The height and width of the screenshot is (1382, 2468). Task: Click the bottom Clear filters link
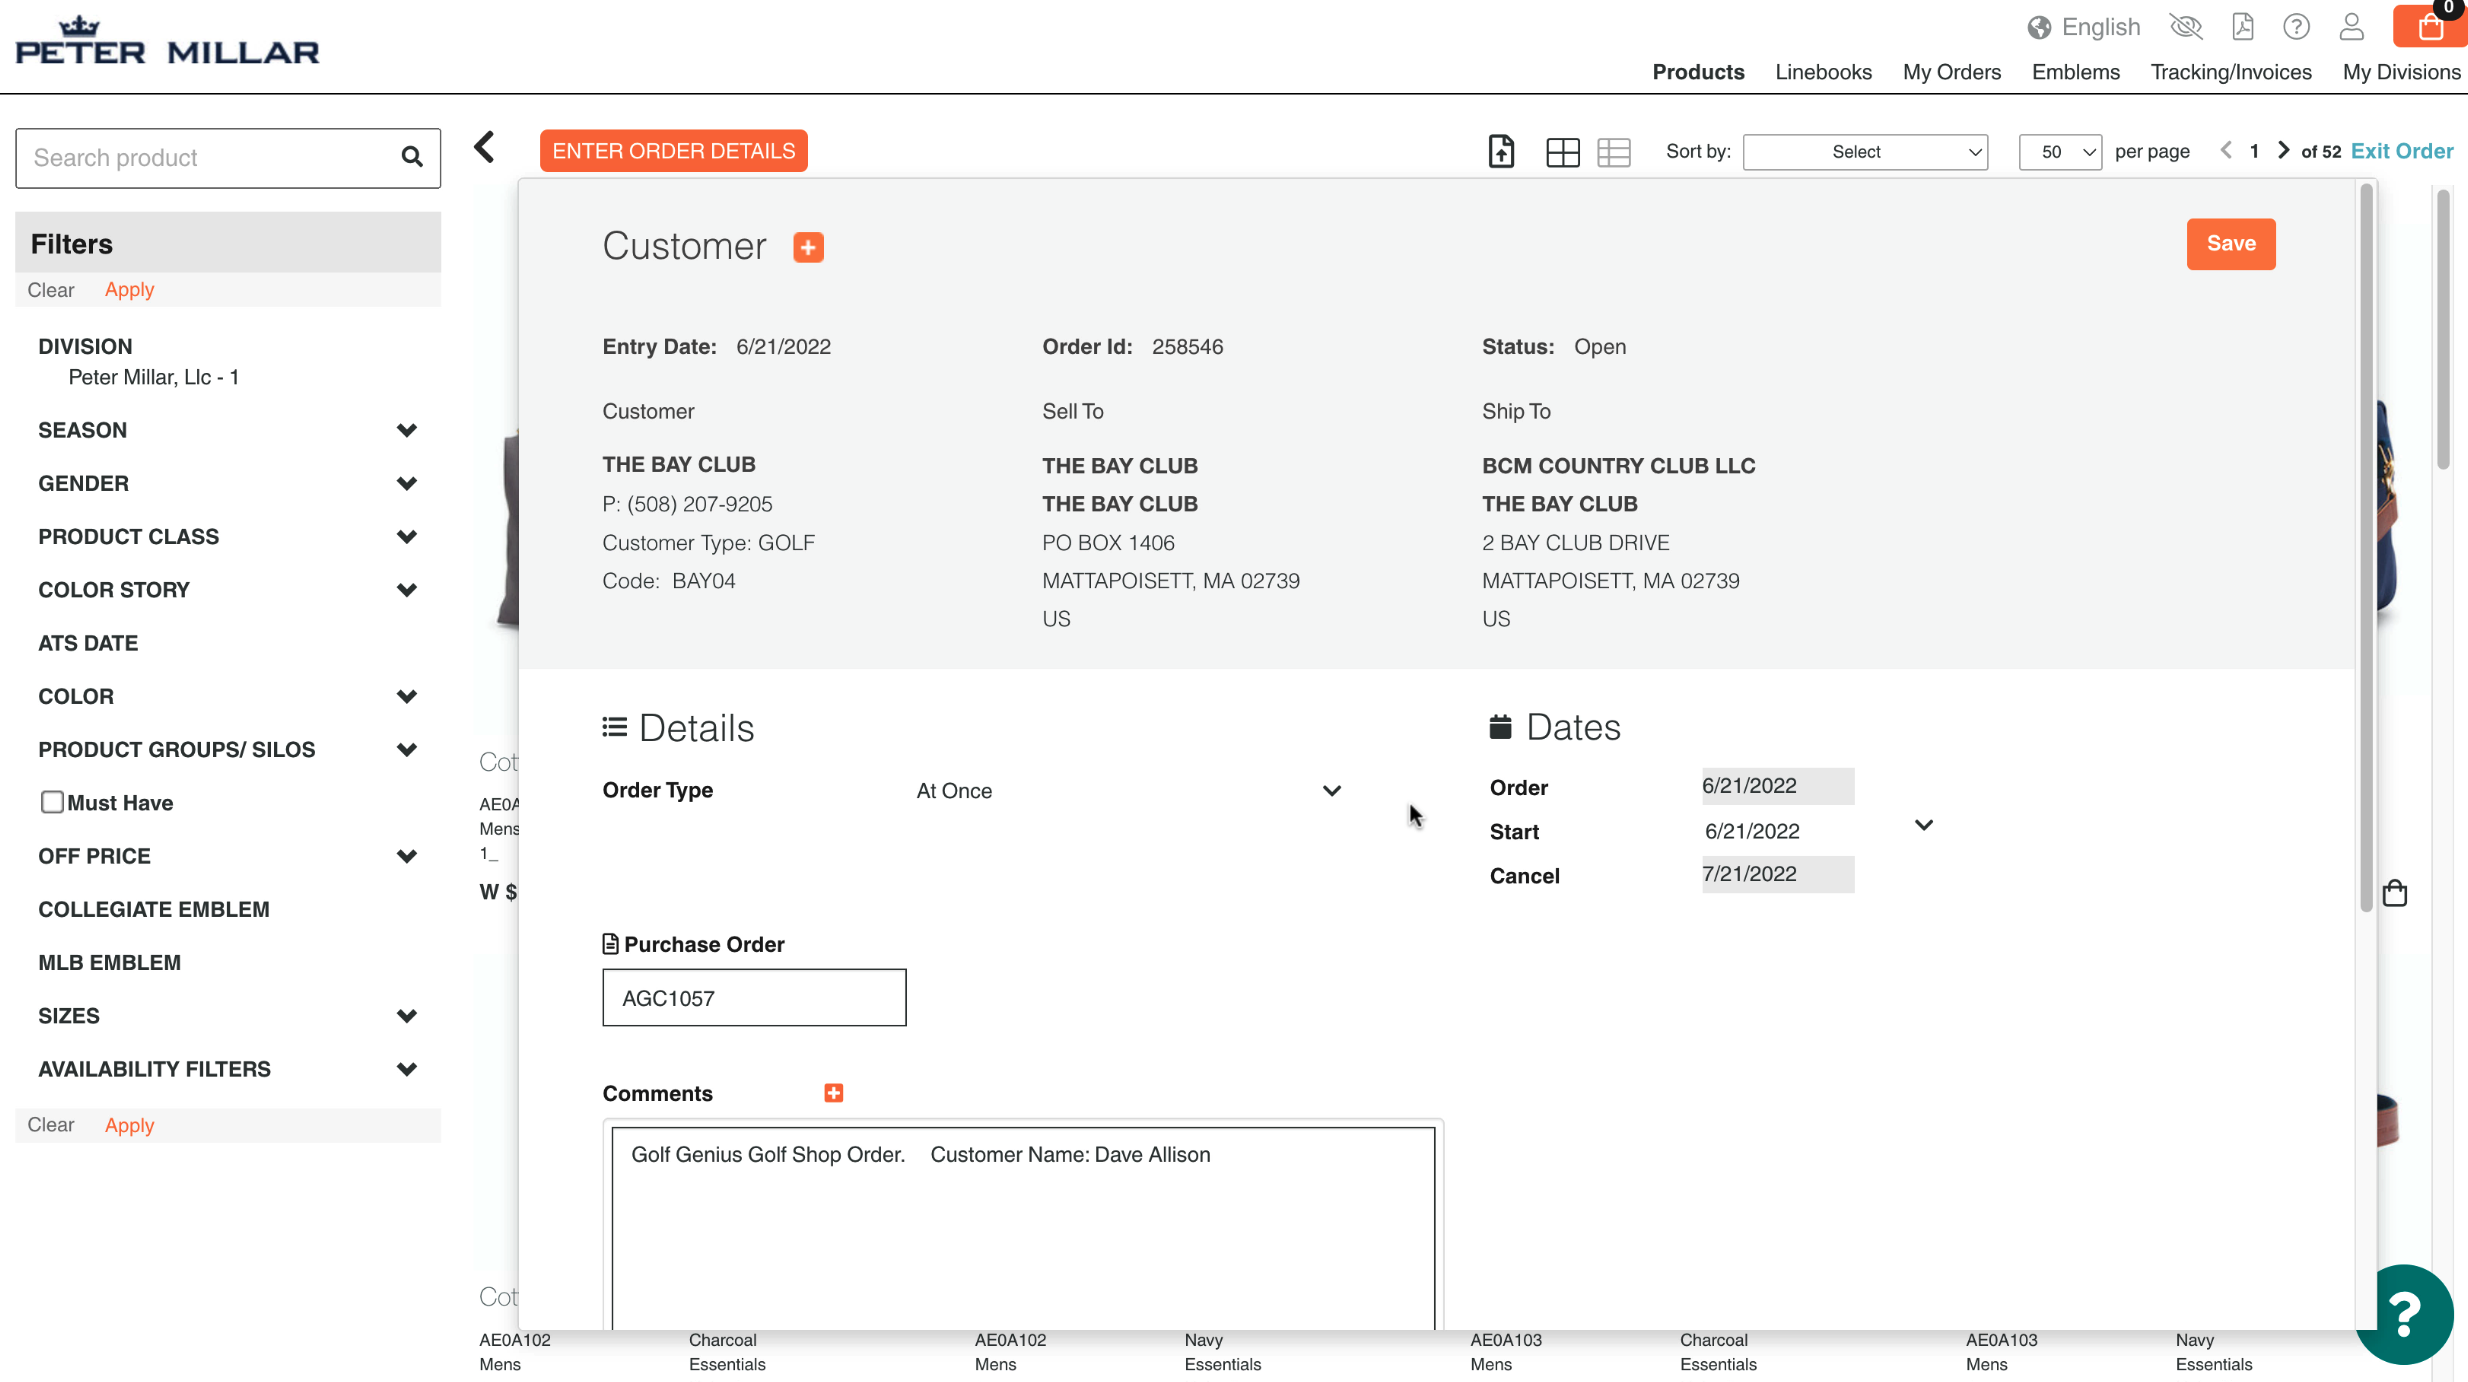click(51, 1125)
